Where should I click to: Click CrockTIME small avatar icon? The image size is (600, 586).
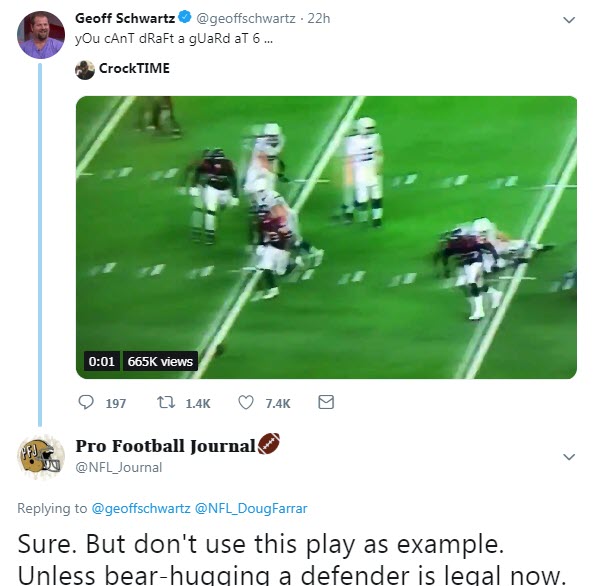click(x=85, y=69)
